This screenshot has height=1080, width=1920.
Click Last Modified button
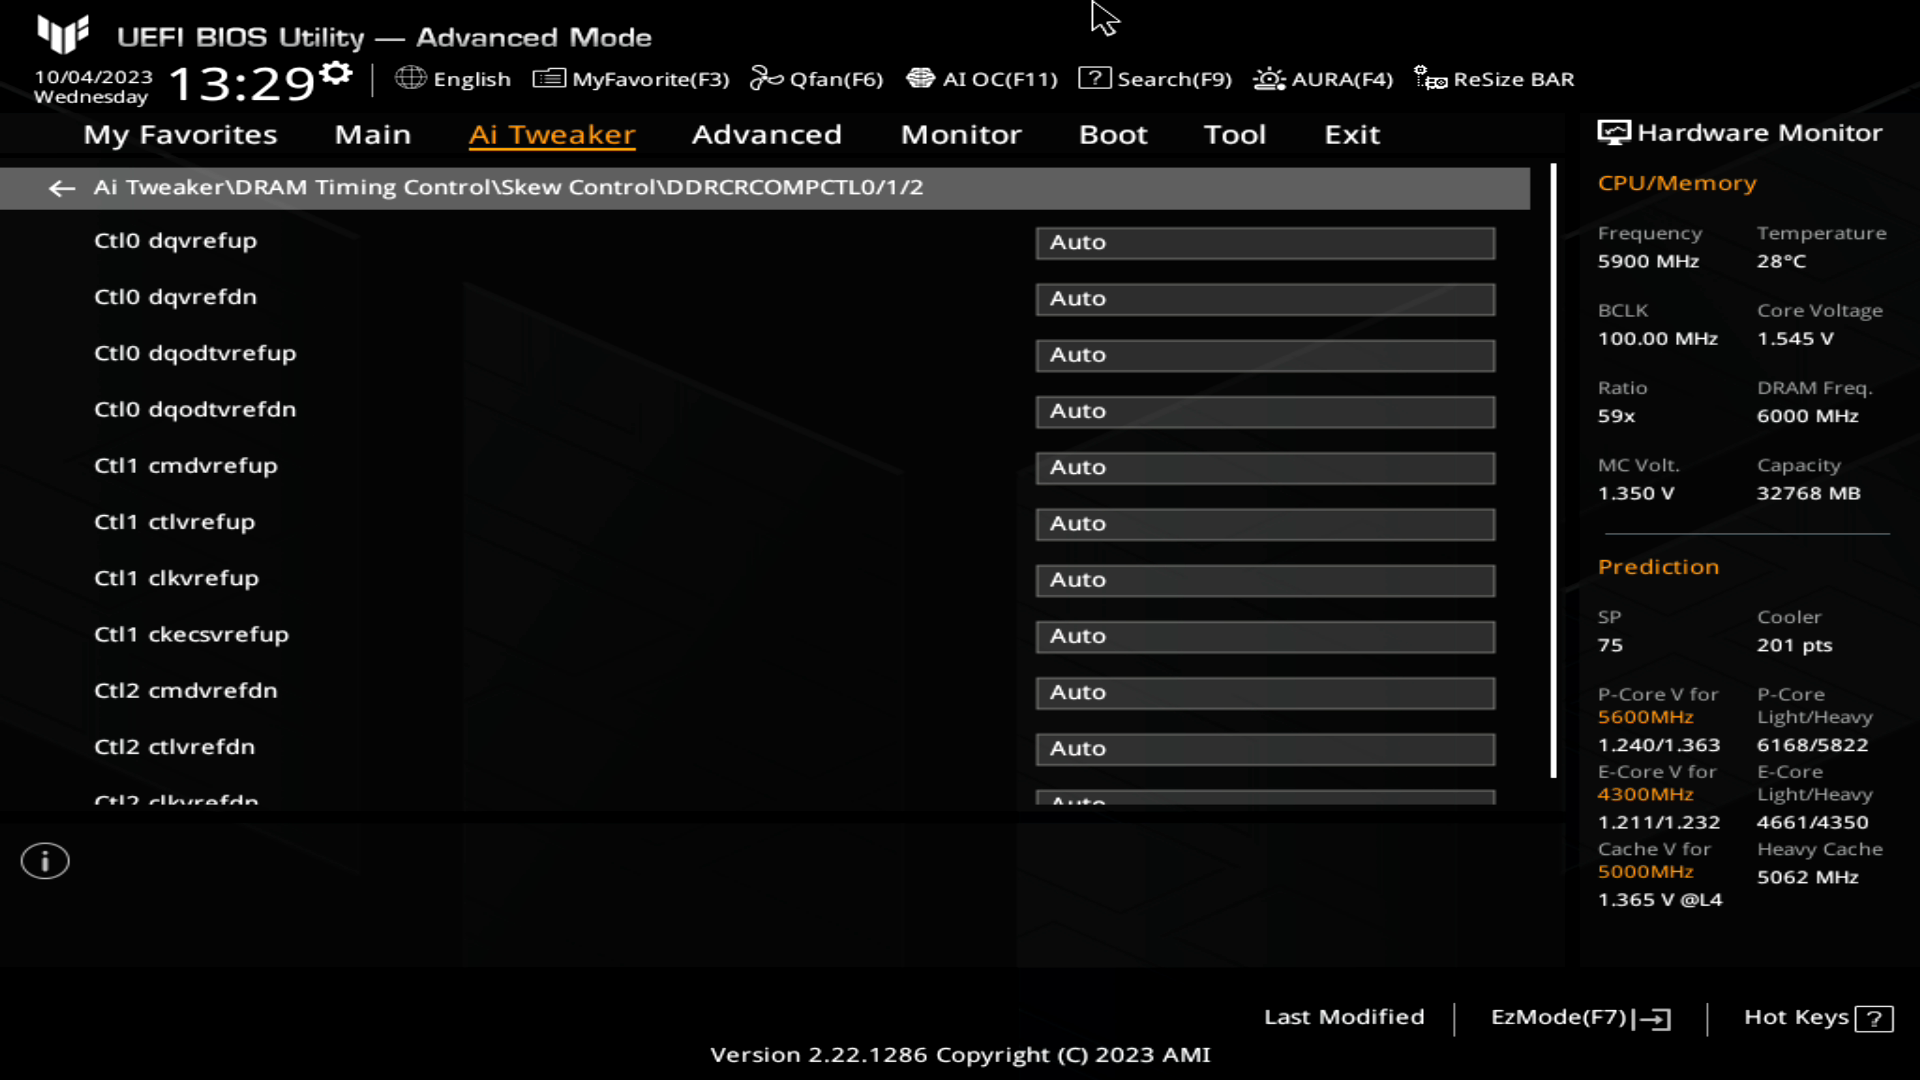[1344, 1017]
